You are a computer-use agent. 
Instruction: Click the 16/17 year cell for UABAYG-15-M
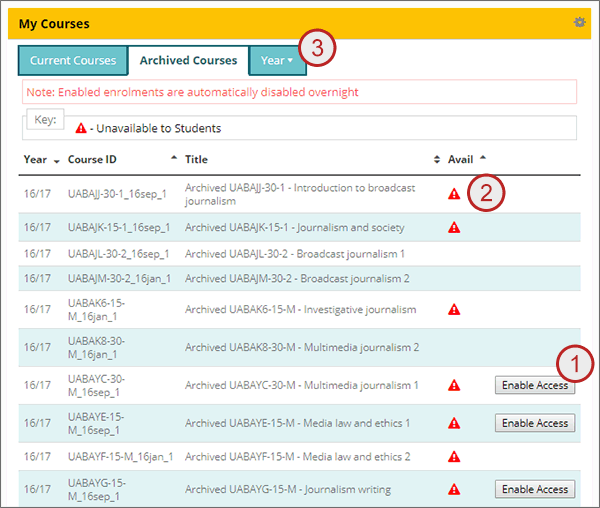(37, 489)
